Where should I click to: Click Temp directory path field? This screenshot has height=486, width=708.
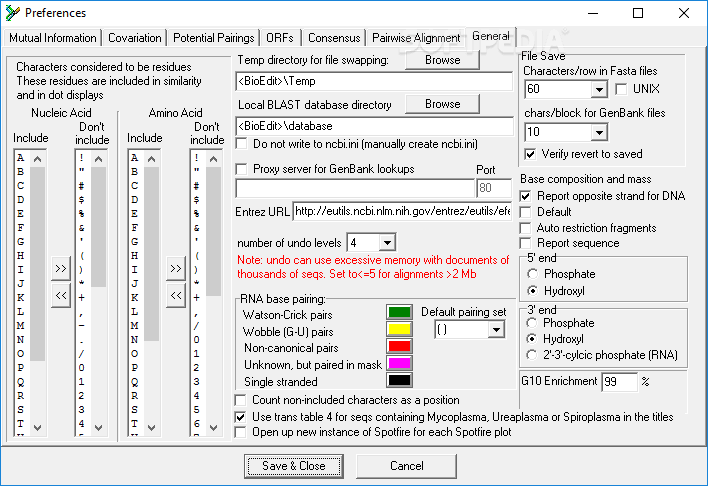click(374, 81)
